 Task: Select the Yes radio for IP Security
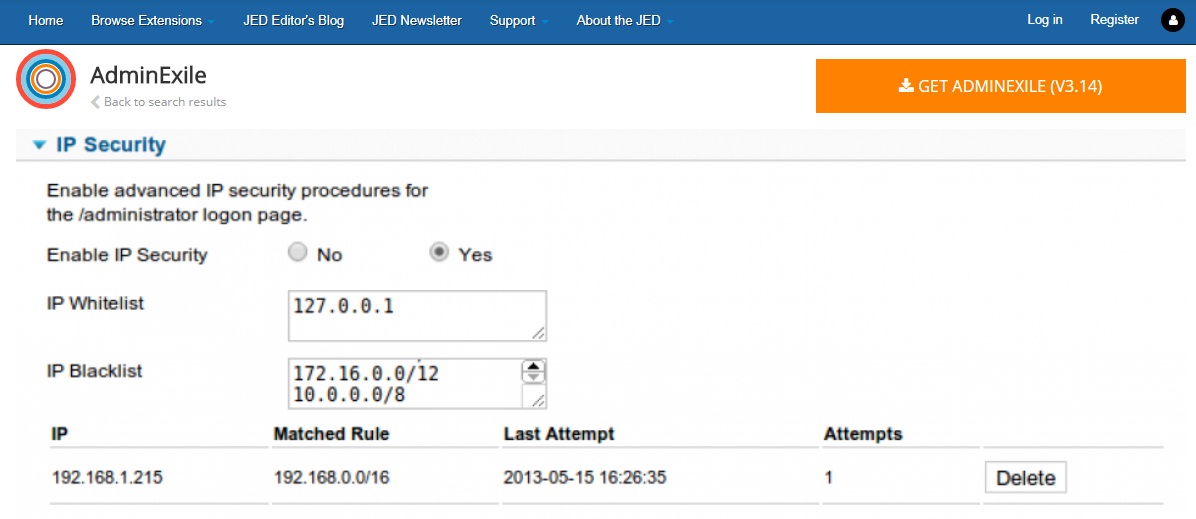[x=439, y=253]
